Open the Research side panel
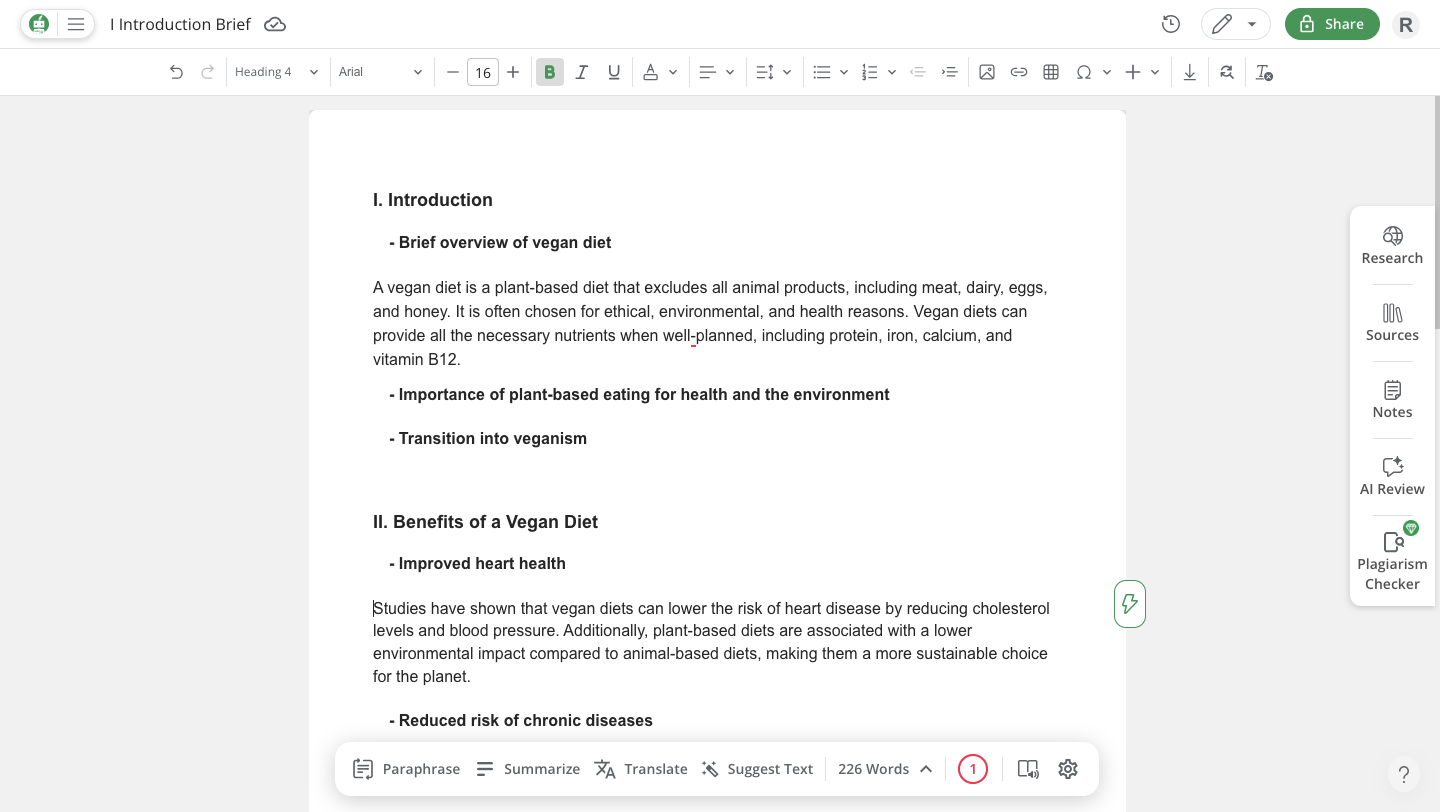The height and width of the screenshot is (812, 1440). coord(1392,245)
